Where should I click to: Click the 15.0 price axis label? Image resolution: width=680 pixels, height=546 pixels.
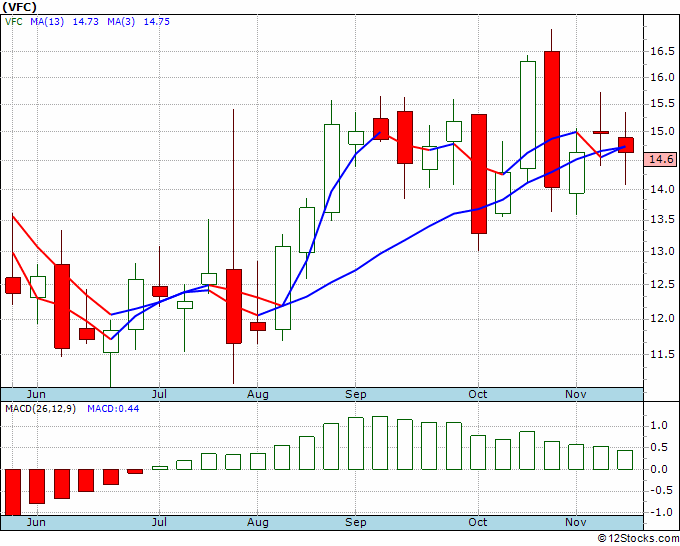(x=662, y=131)
